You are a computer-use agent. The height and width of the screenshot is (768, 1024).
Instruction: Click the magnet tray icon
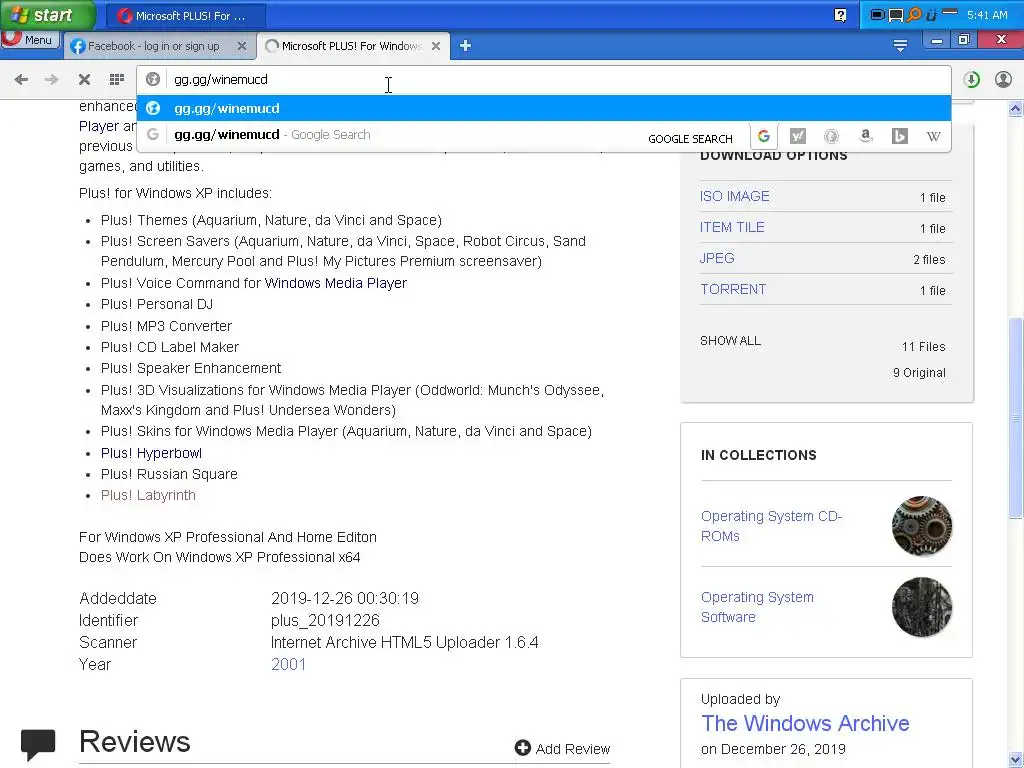931,14
